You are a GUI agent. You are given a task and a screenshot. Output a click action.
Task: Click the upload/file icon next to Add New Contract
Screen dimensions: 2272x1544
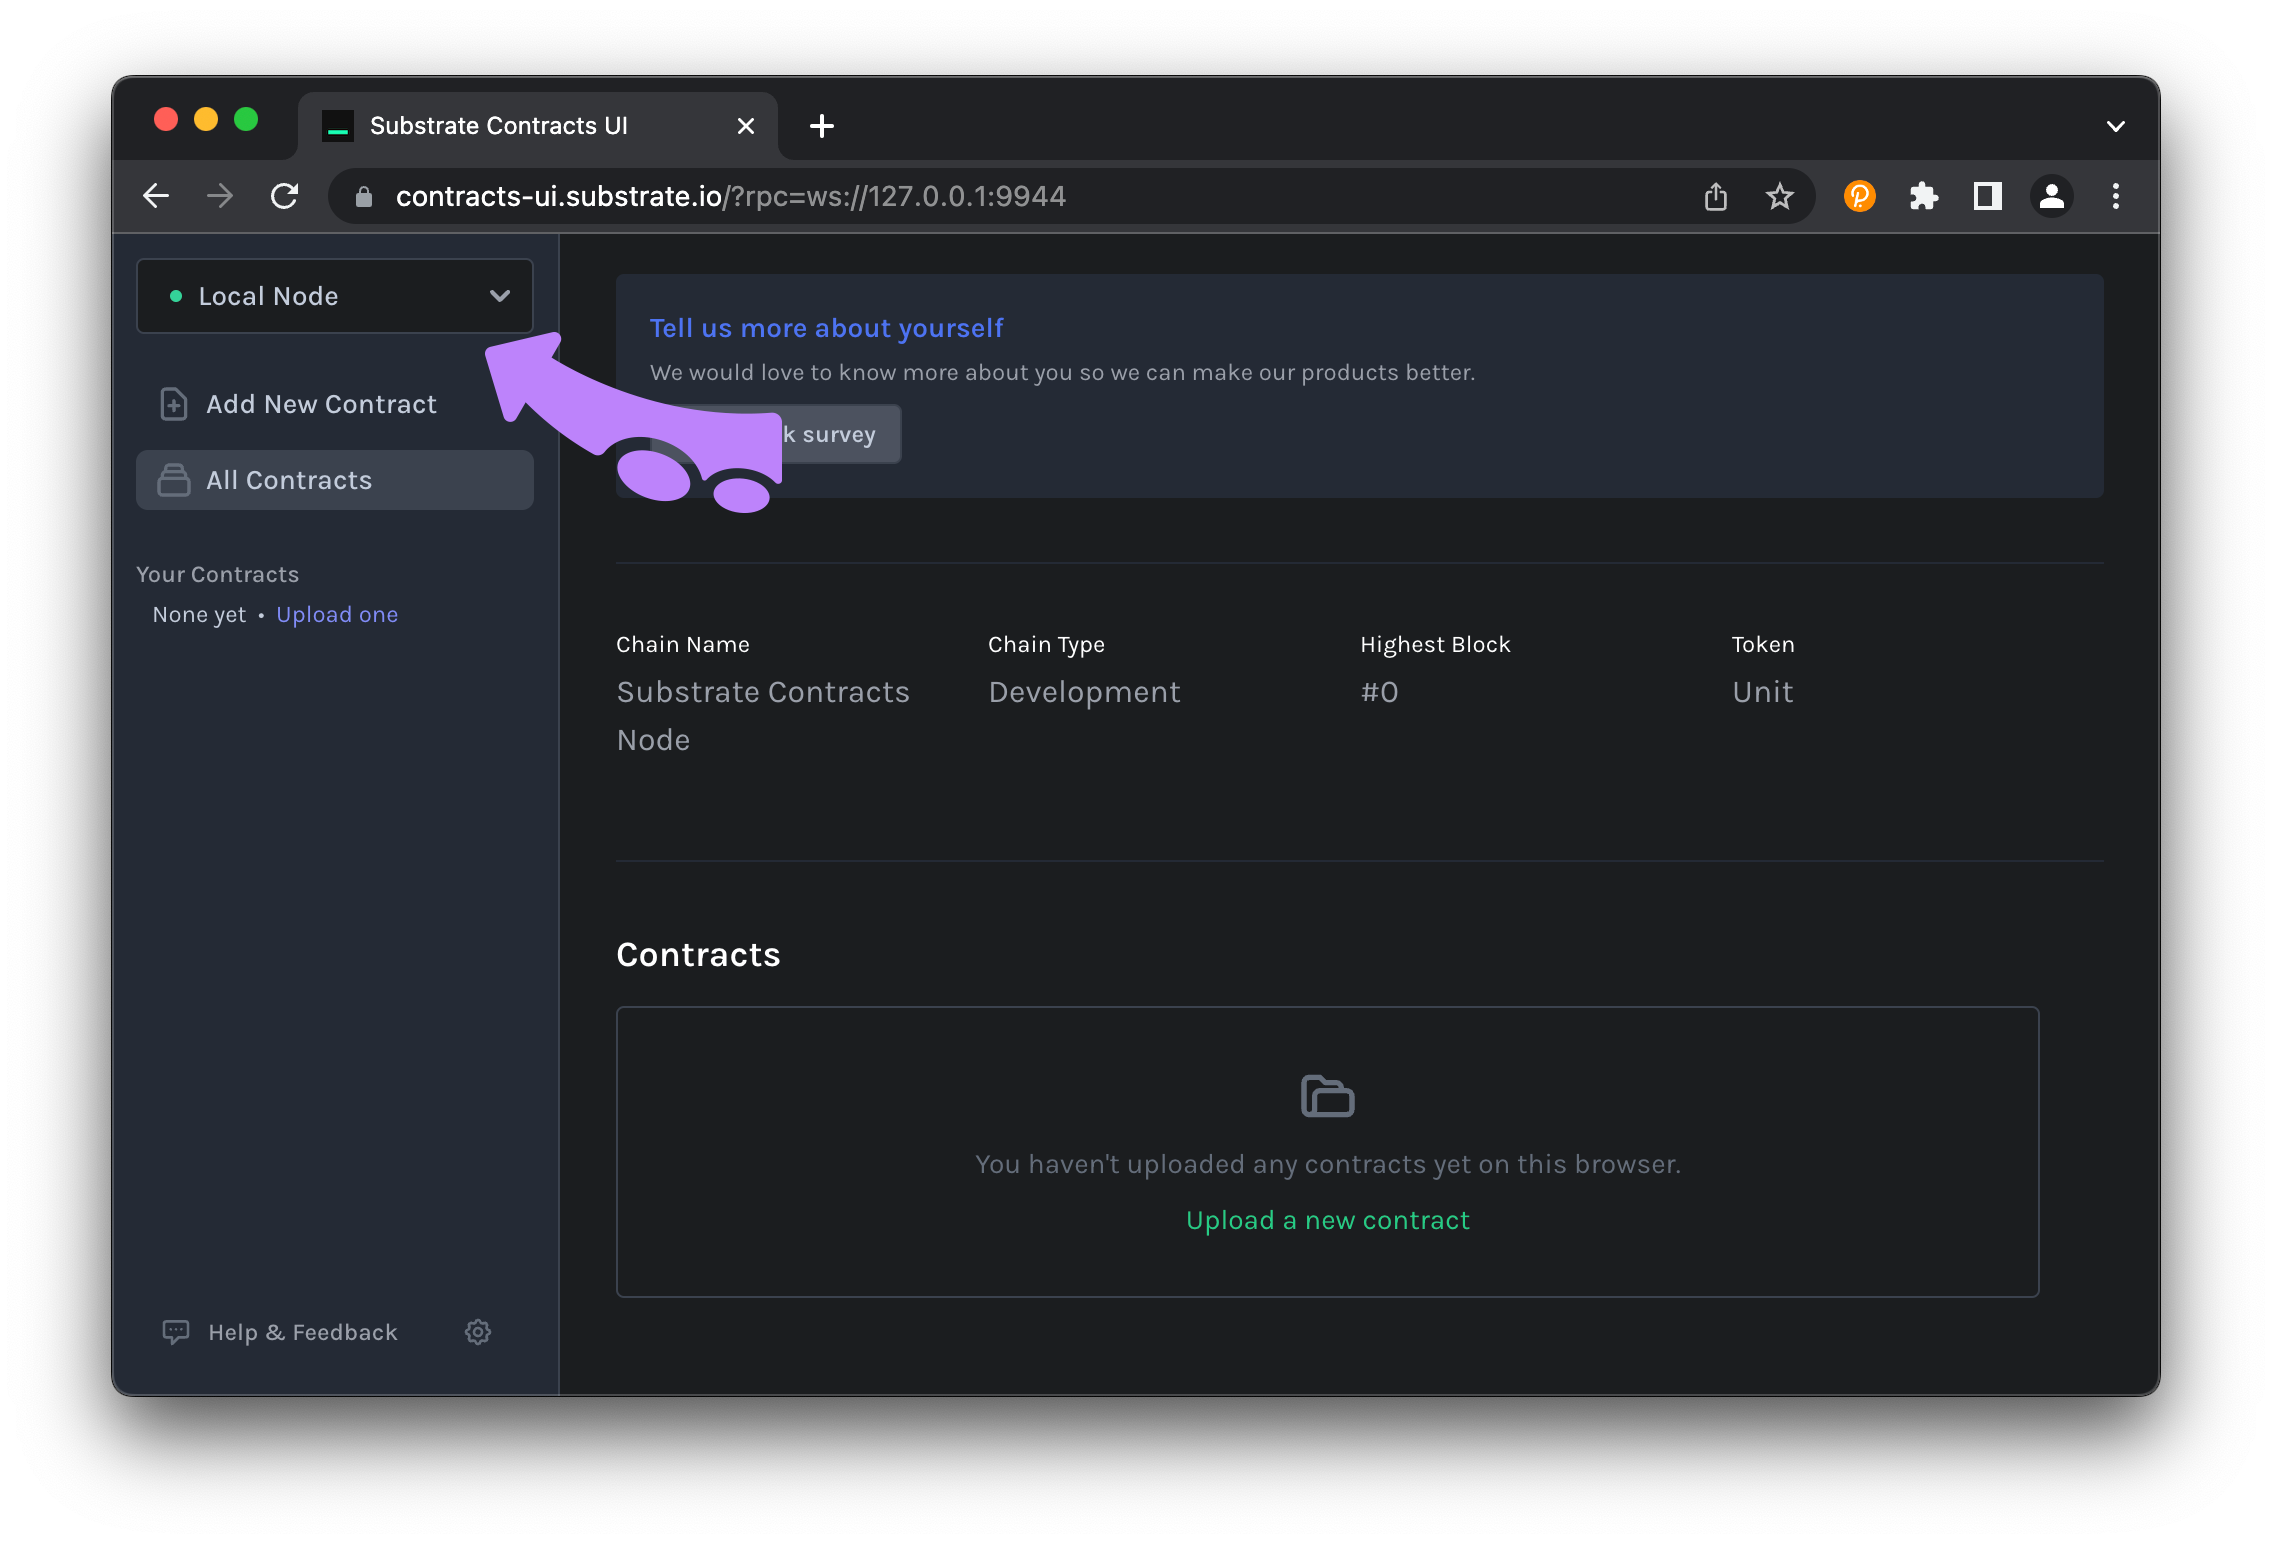click(x=172, y=403)
